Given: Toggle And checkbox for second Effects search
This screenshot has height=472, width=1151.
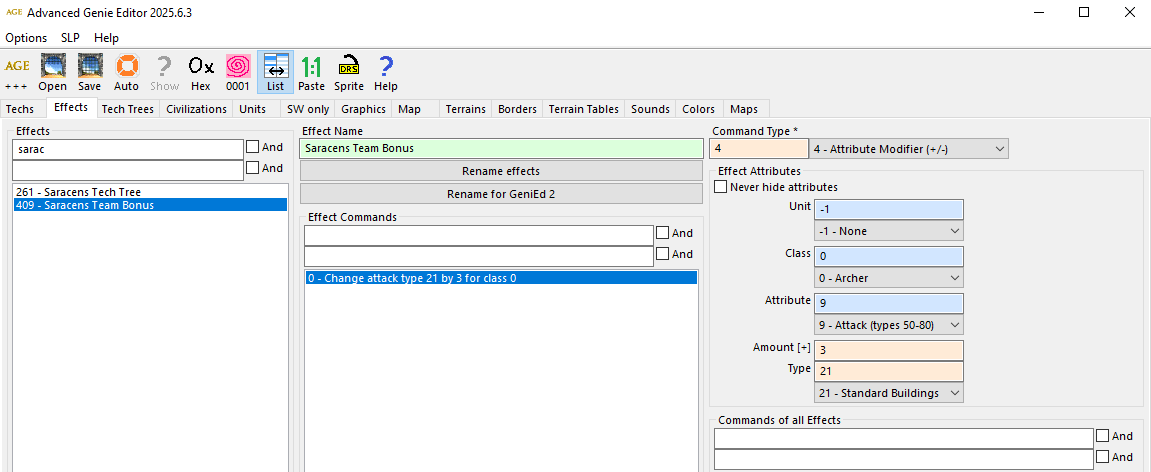Looking at the screenshot, I should coord(253,168).
